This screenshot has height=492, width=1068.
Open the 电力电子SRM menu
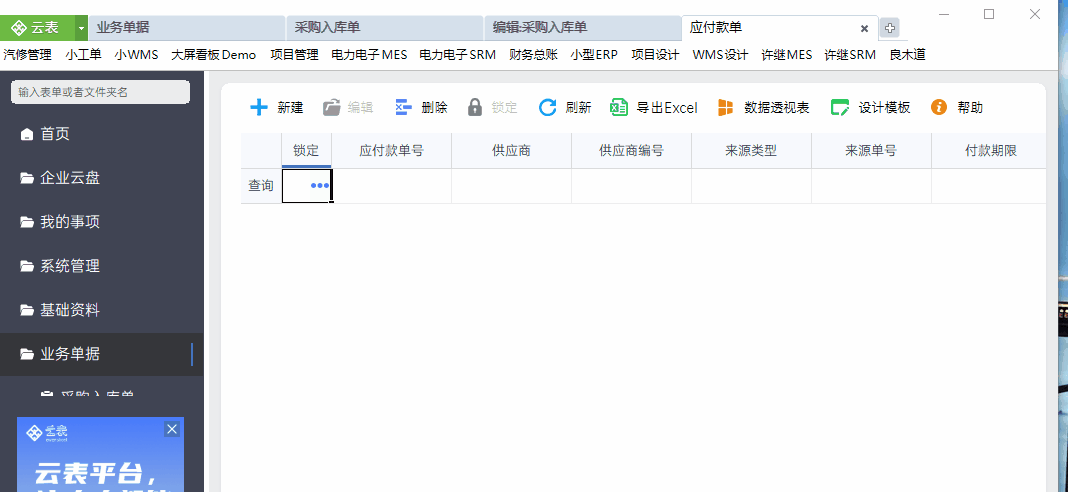tap(458, 55)
